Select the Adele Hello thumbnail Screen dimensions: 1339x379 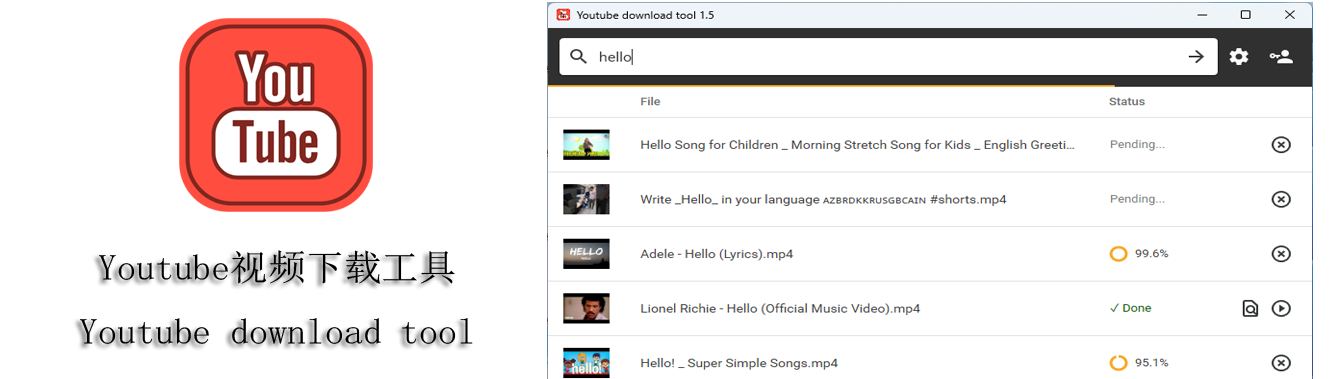586,254
